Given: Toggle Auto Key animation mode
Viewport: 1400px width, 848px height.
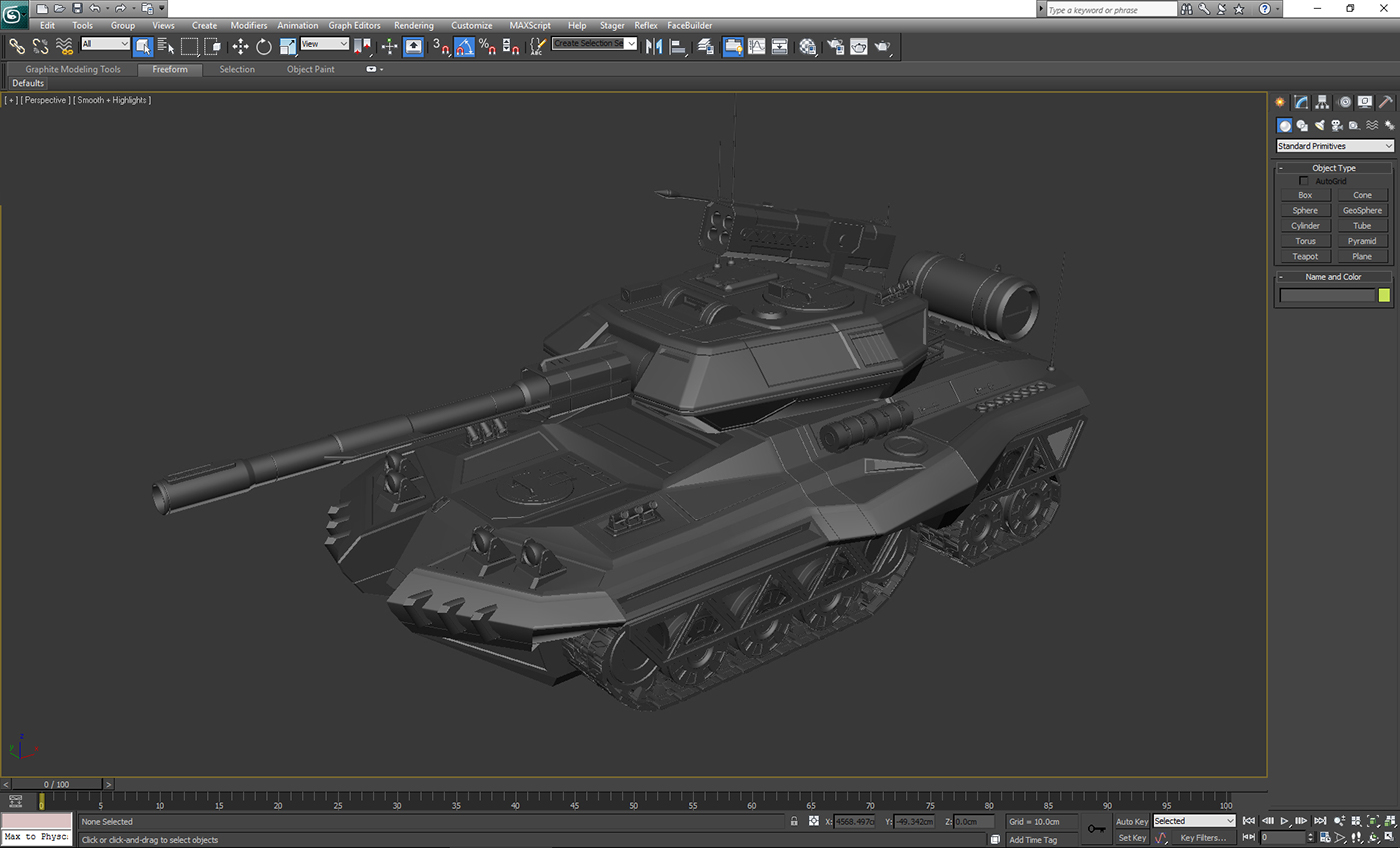Looking at the screenshot, I should [x=1130, y=821].
